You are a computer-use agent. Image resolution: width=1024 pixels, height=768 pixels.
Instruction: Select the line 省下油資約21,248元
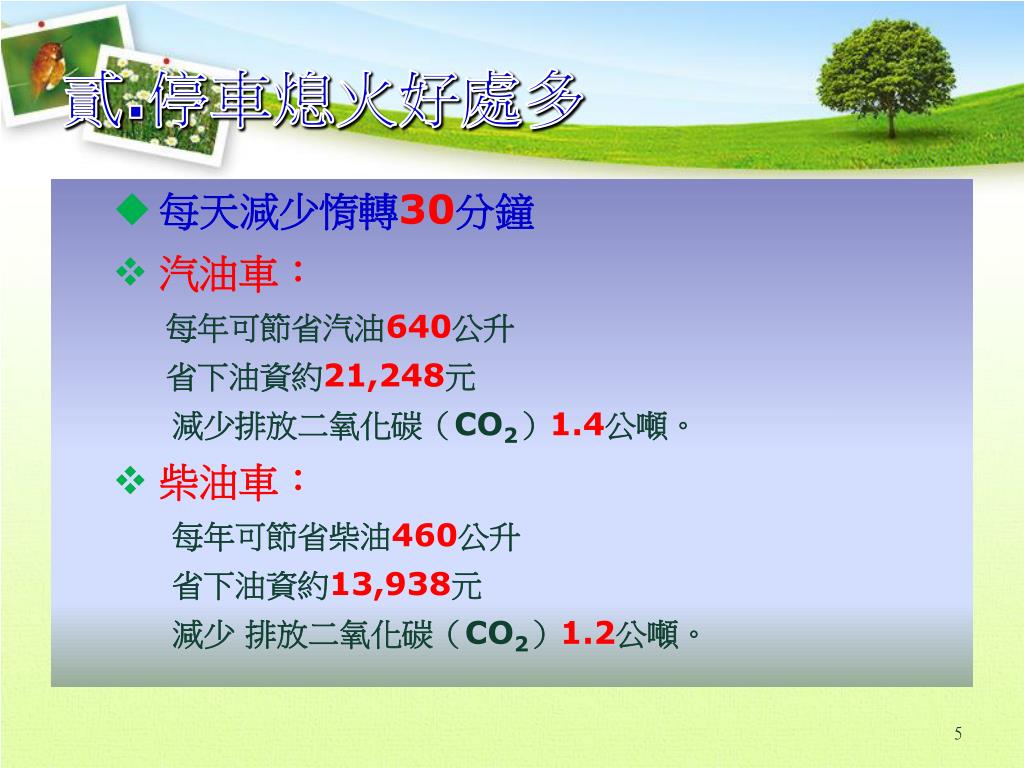(x=321, y=377)
